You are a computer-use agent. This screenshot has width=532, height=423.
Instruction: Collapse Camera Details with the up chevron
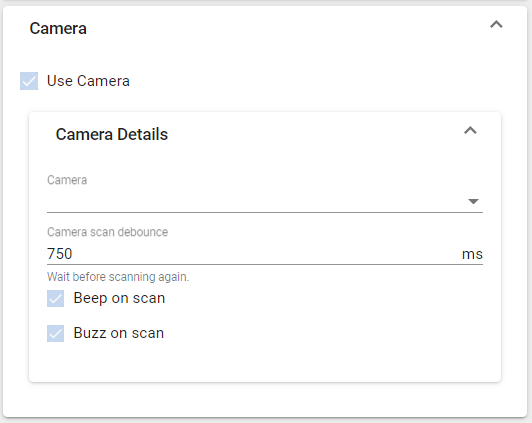470,131
